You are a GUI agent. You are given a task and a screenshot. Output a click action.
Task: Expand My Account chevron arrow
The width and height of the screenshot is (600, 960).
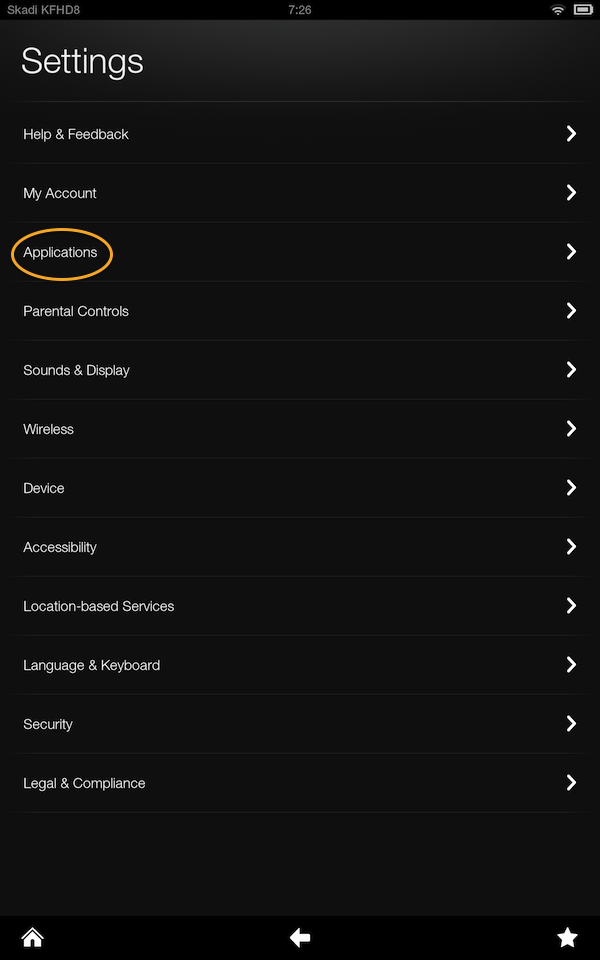571,193
